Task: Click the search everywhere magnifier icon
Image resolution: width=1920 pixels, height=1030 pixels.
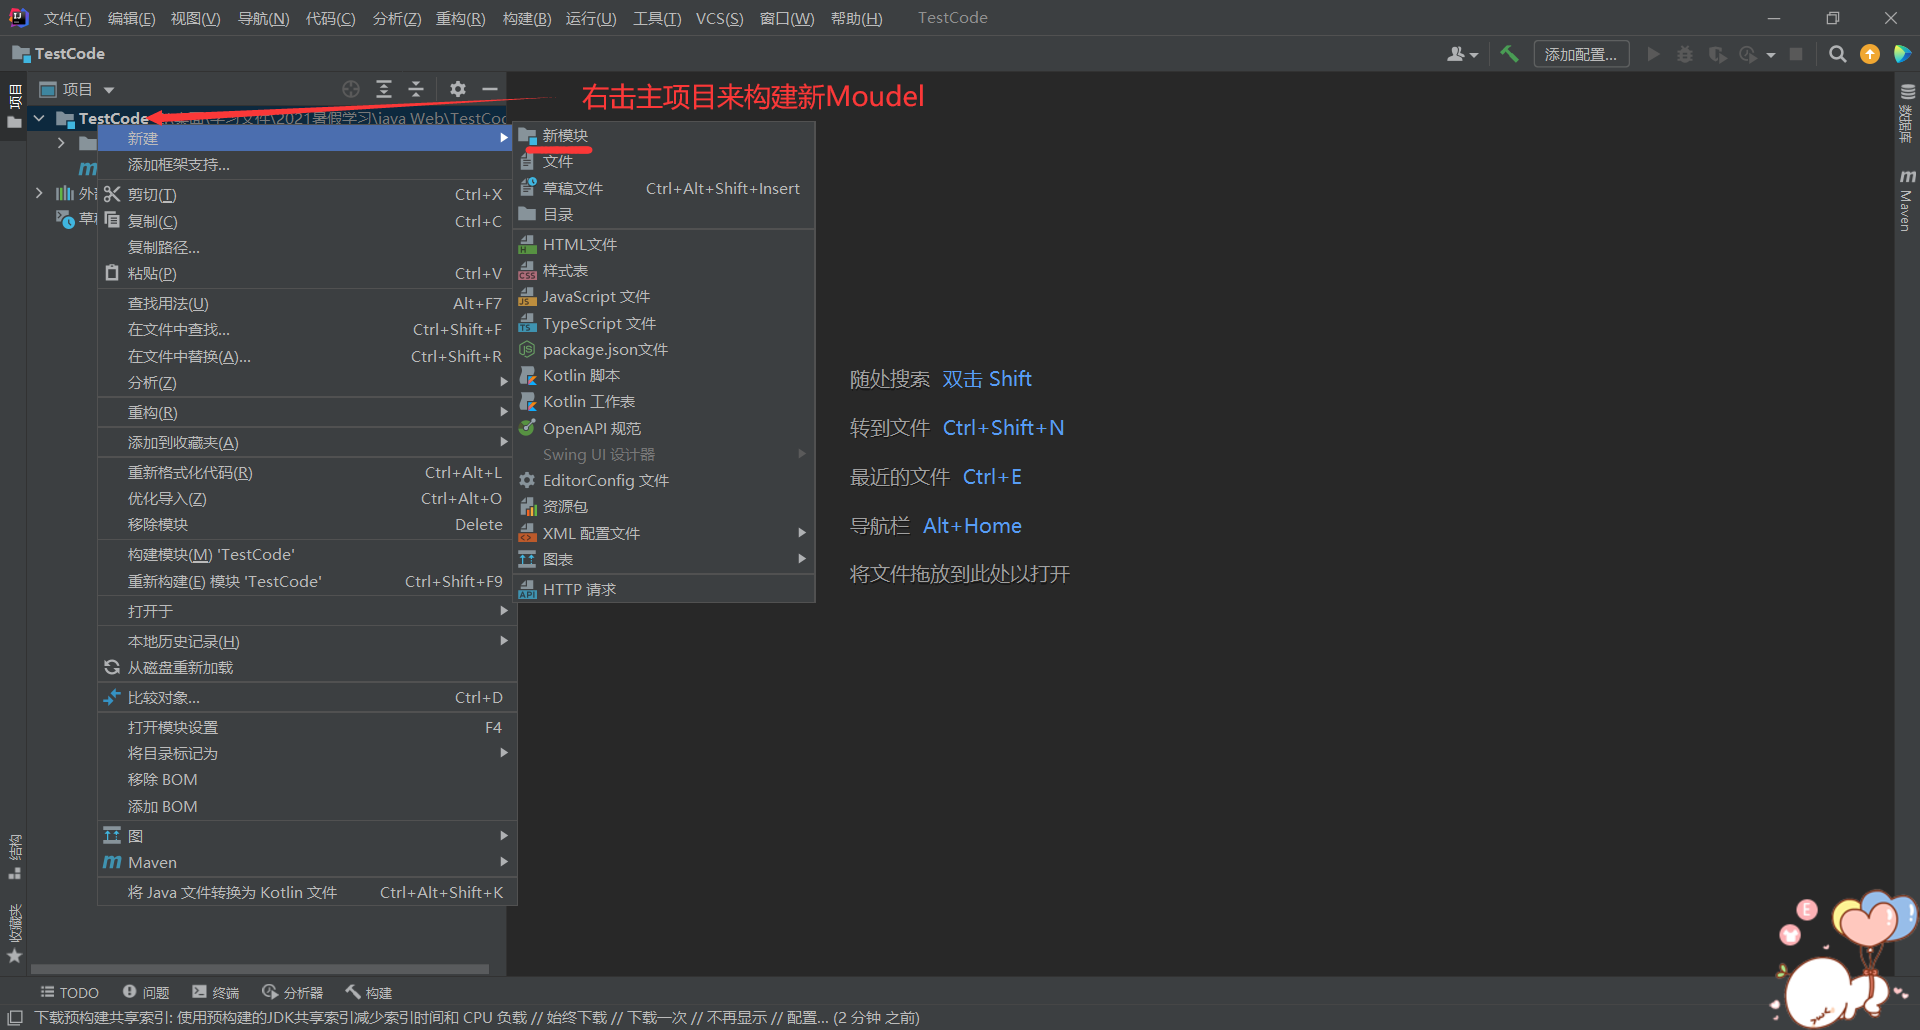Action: [1837, 54]
